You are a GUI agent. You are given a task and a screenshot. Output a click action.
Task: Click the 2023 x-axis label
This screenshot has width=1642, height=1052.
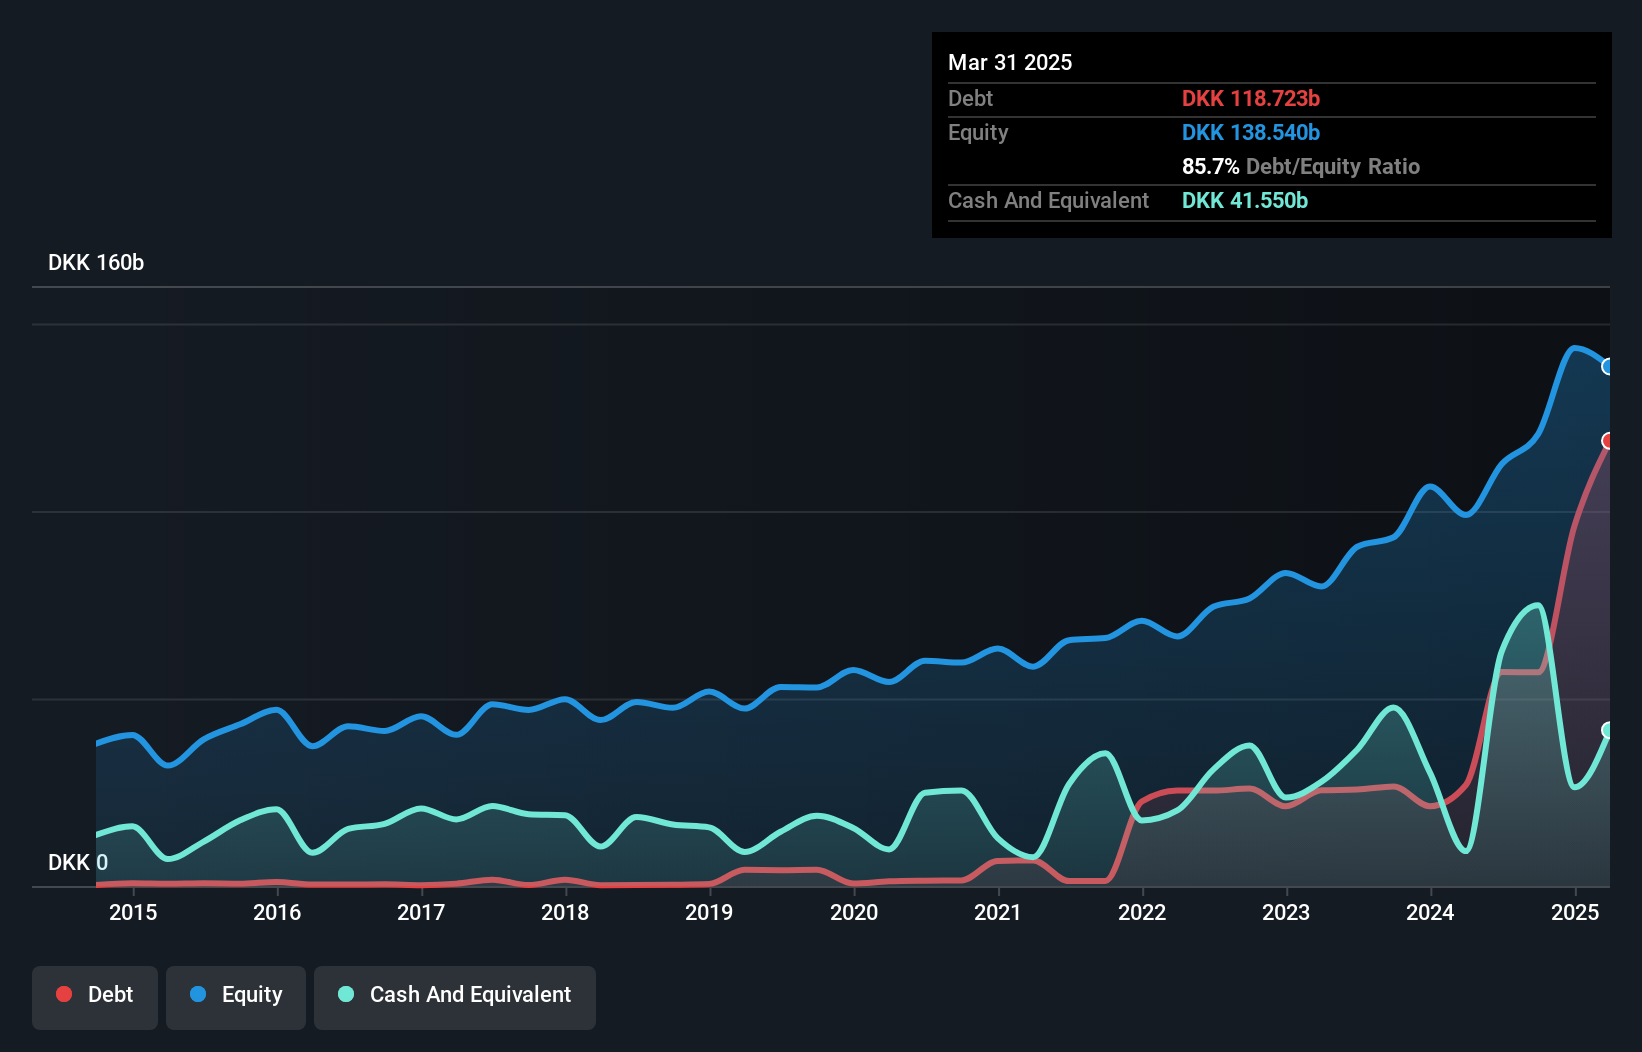point(1286,912)
